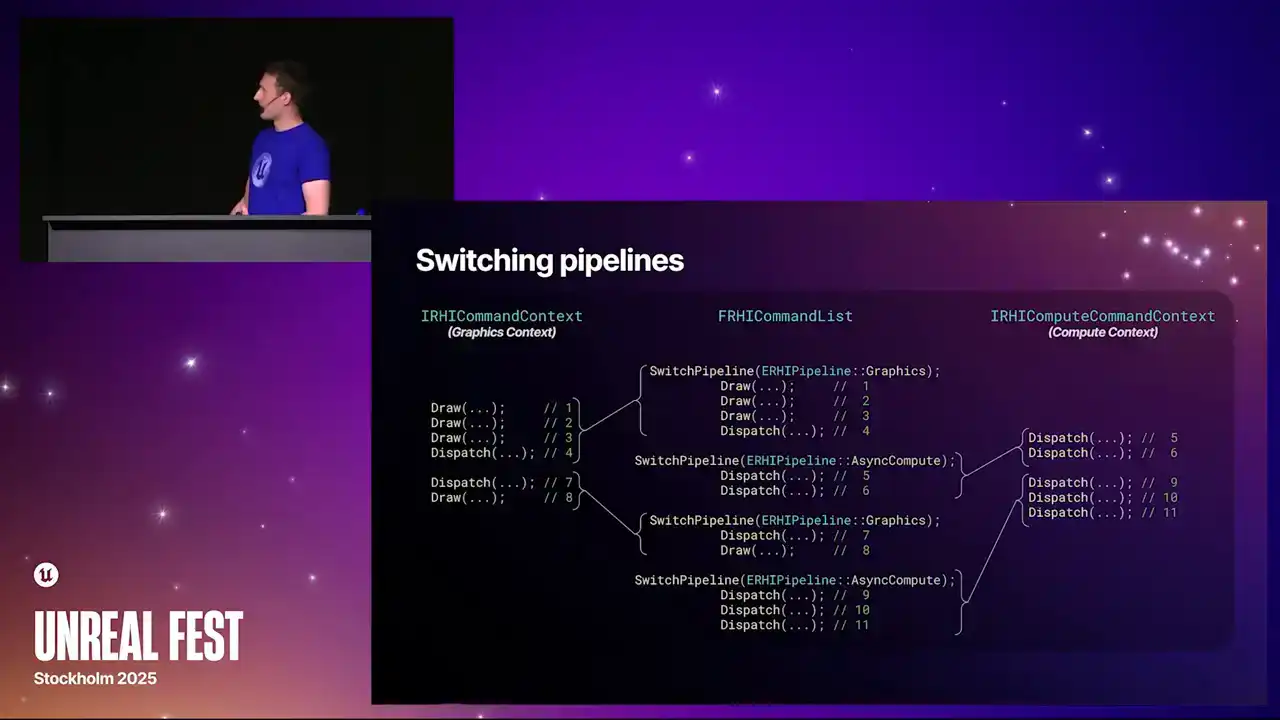Select the IRHIComputeCommandContext column heading
The image size is (1280, 720).
click(x=1102, y=316)
